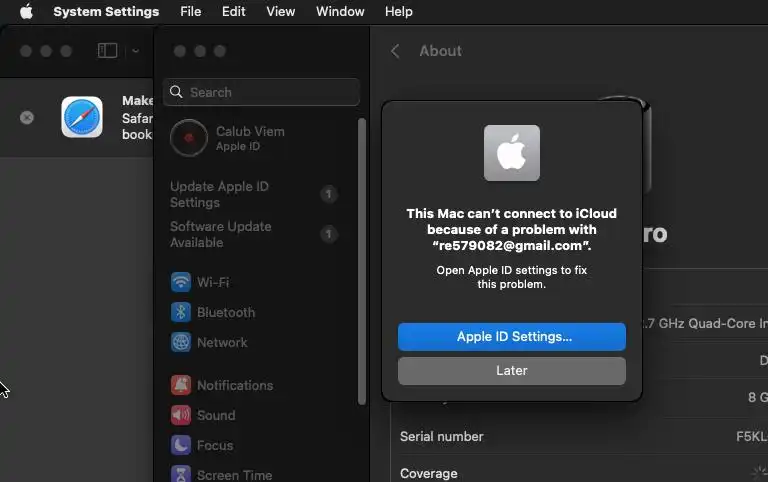
Task: Open the File menu
Action: click(x=191, y=11)
